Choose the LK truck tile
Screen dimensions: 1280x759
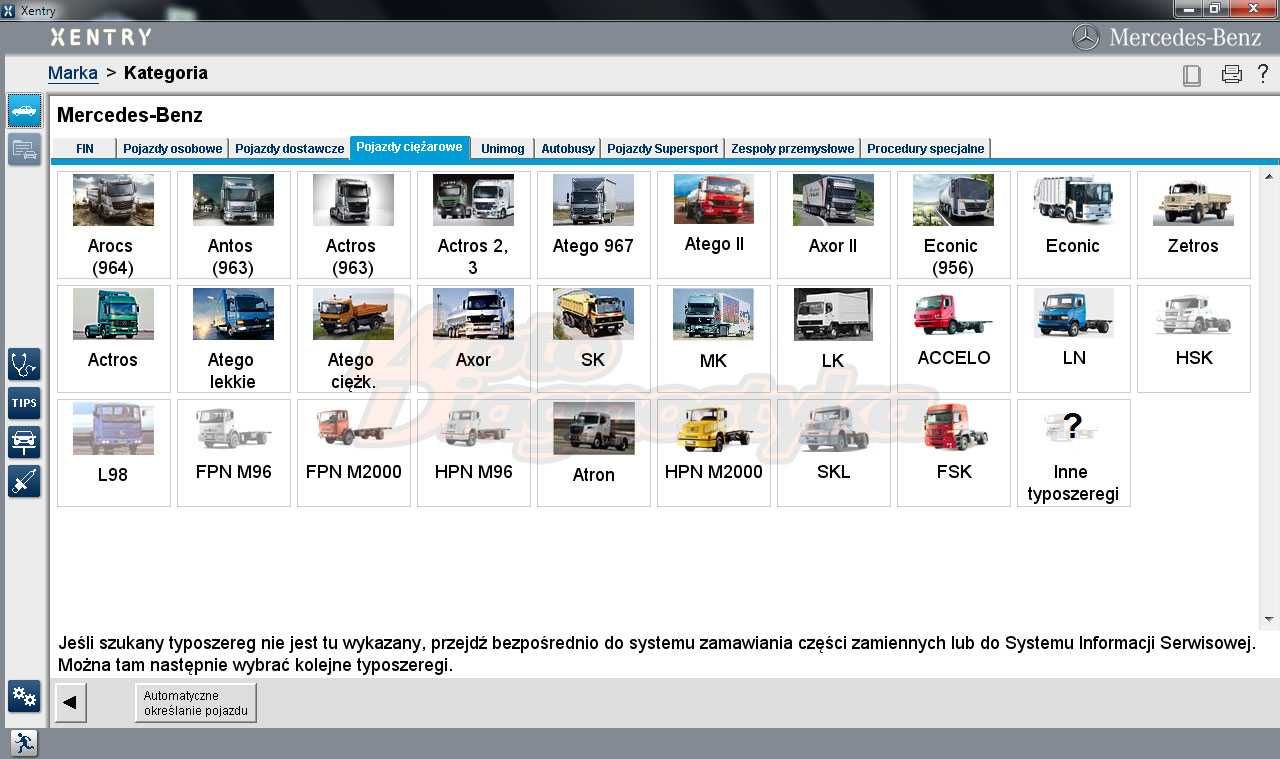834,339
